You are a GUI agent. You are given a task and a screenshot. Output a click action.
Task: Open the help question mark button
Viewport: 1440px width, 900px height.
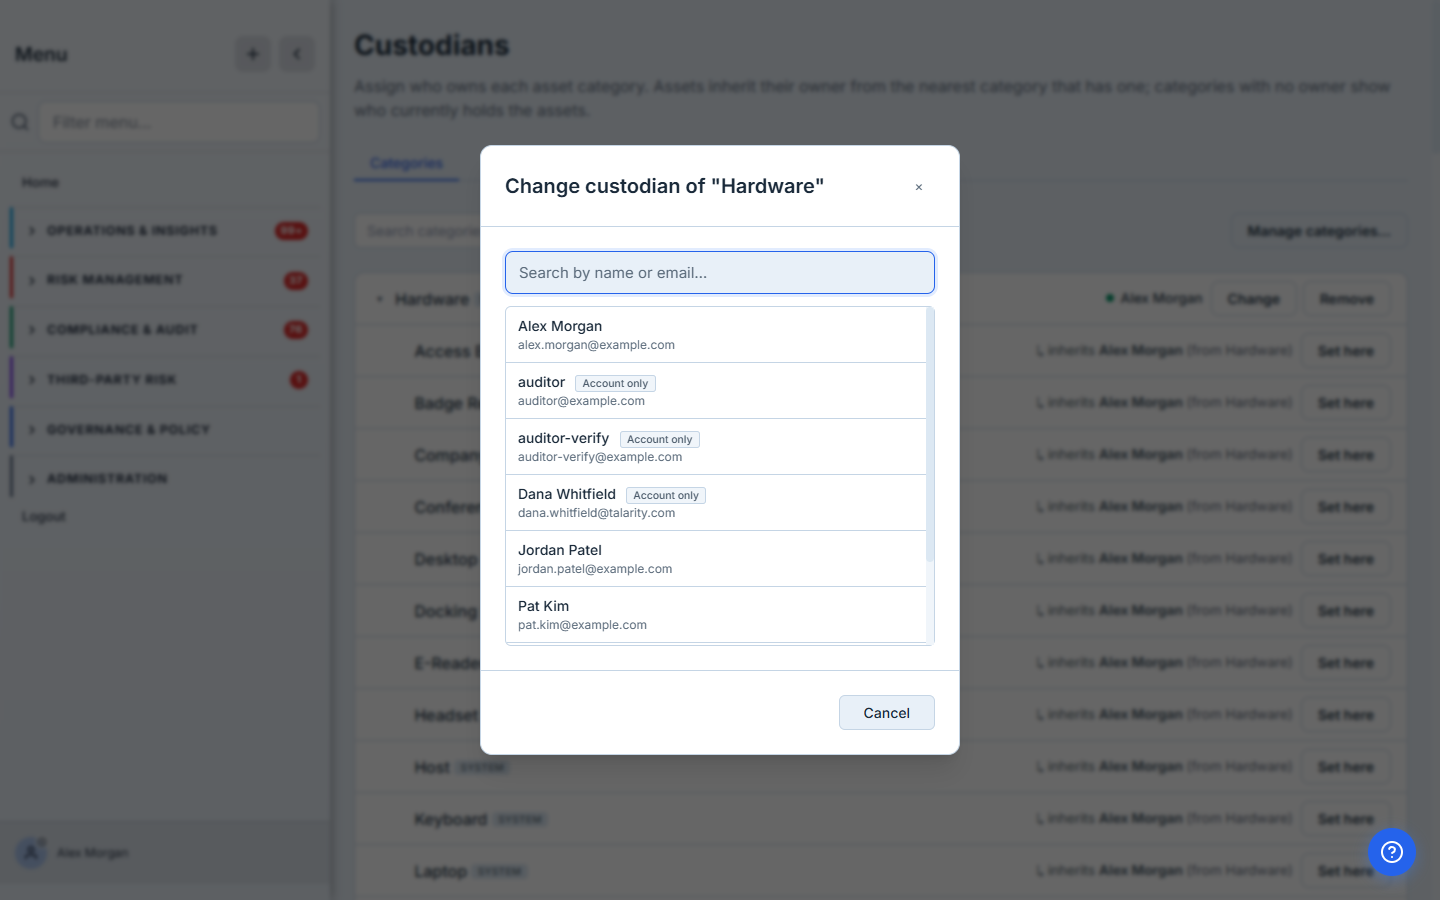pyautogui.click(x=1392, y=852)
